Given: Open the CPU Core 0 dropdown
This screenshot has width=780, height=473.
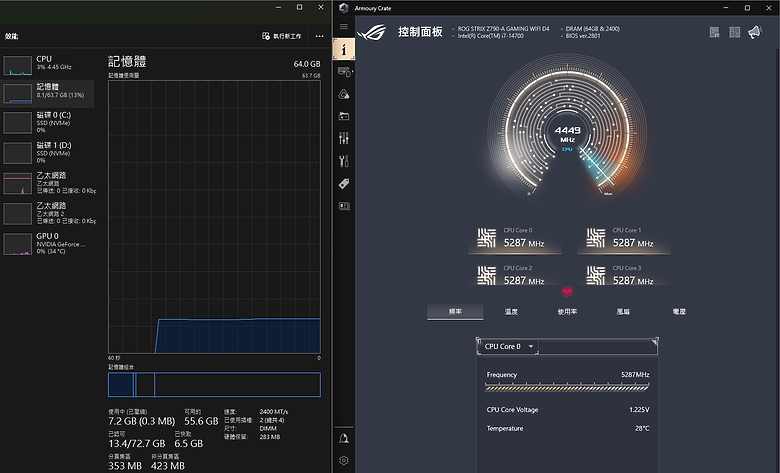Looking at the screenshot, I should coord(508,346).
